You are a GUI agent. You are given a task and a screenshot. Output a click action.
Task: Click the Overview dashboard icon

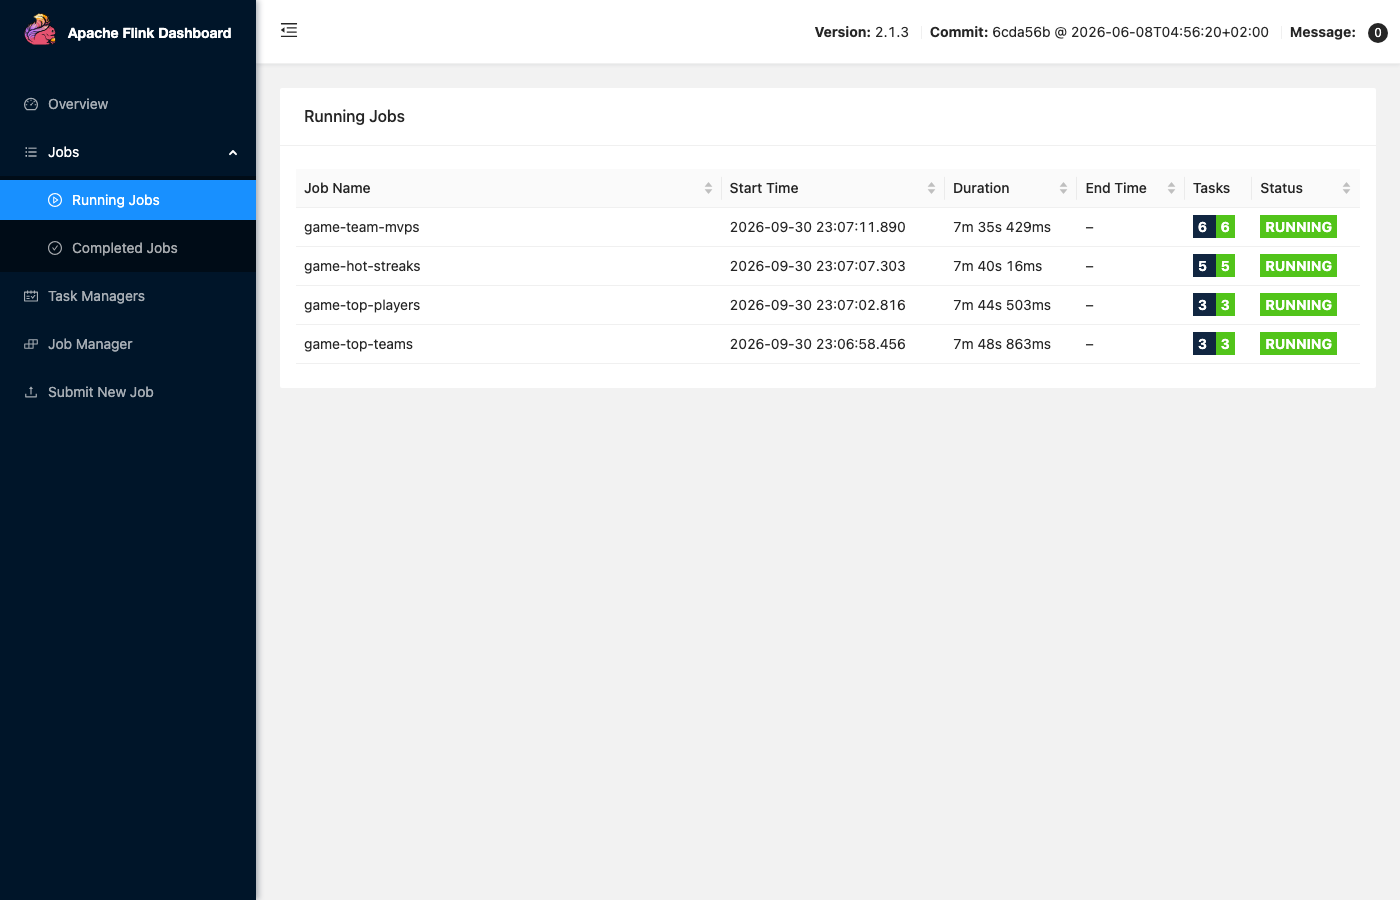click(x=31, y=104)
